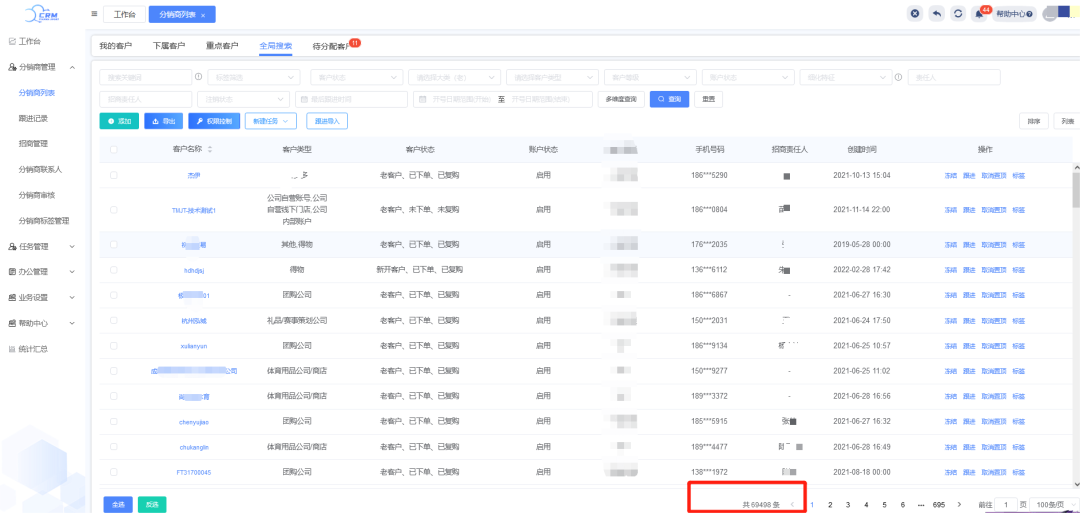Image resolution: width=1080 pixels, height=513 pixels.
Task: Click the back arrow icon in top bar
Action: coord(936,14)
